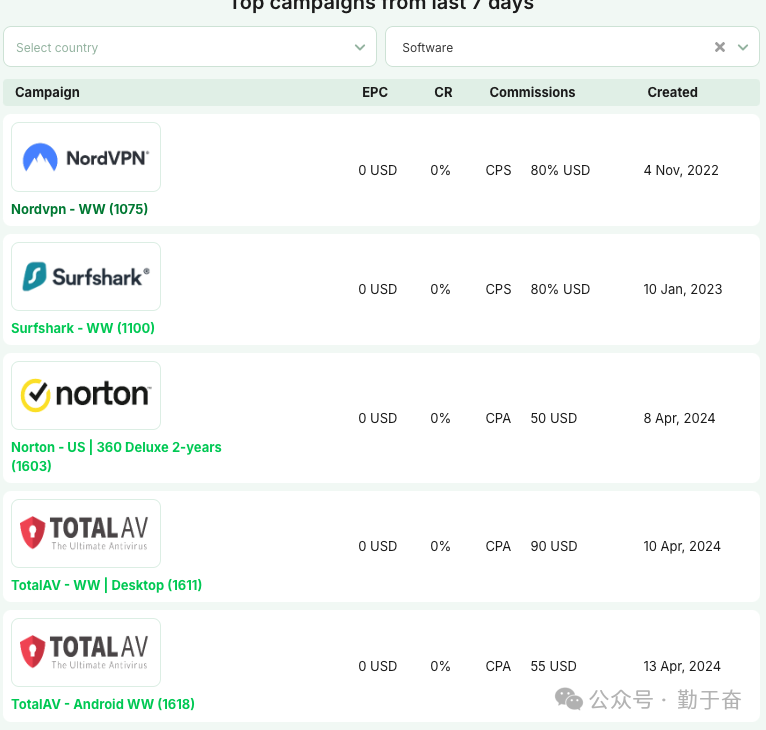Click the Software filter field
Image resolution: width=766 pixels, height=730 pixels.
tap(572, 47)
